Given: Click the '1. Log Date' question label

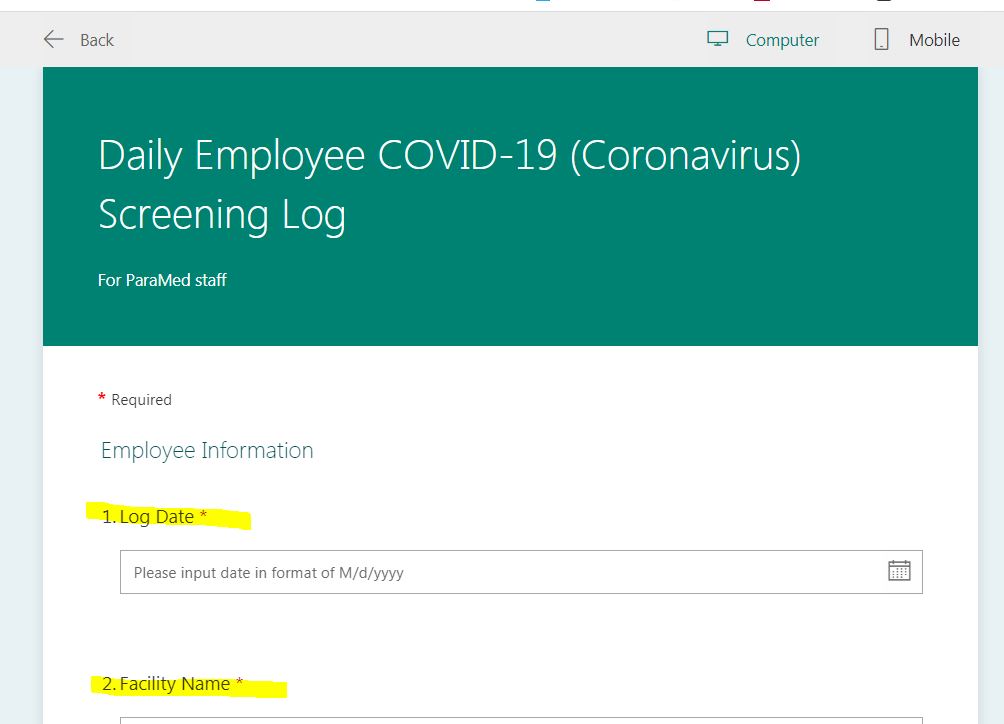Looking at the screenshot, I should (x=154, y=517).
